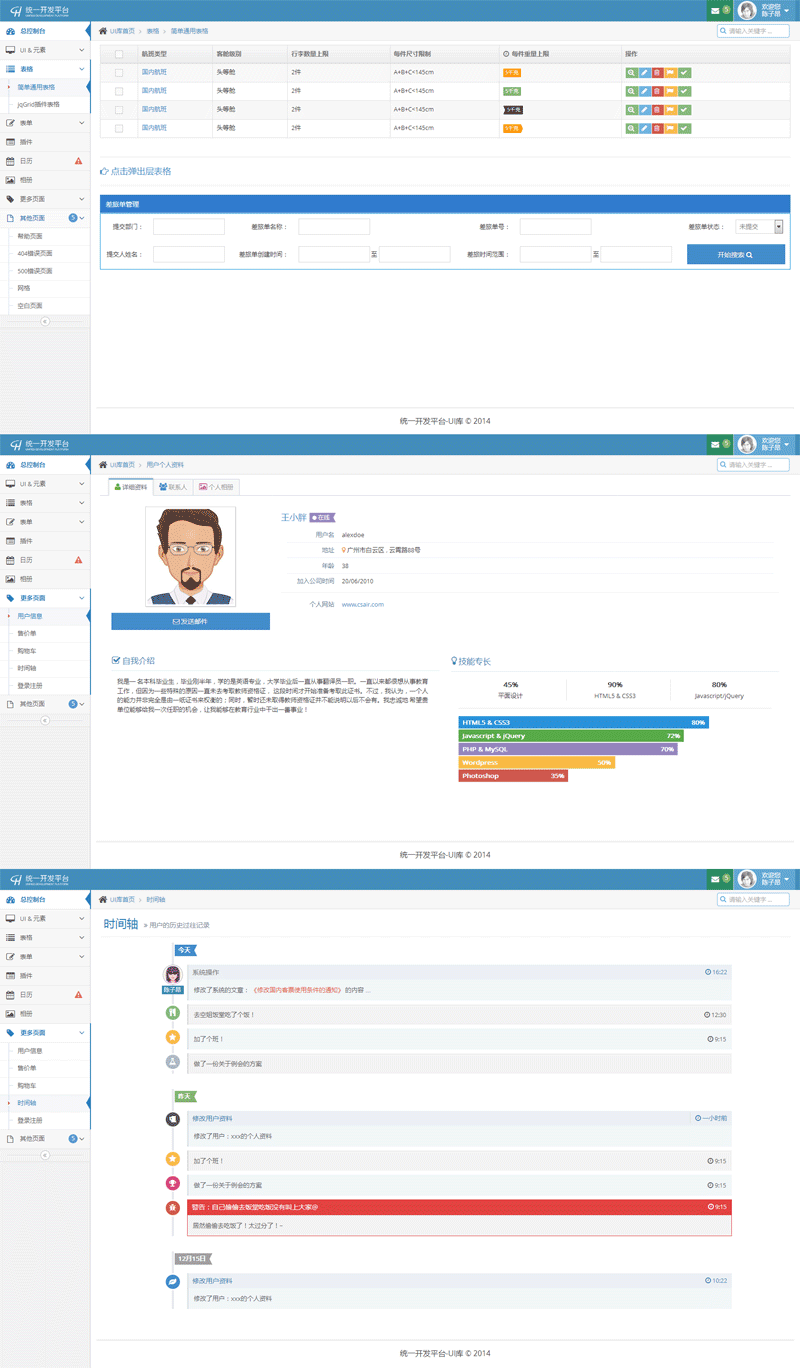Open the 个人相册 tab
The height and width of the screenshot is (1368, 800).
(x=217, y=488)
